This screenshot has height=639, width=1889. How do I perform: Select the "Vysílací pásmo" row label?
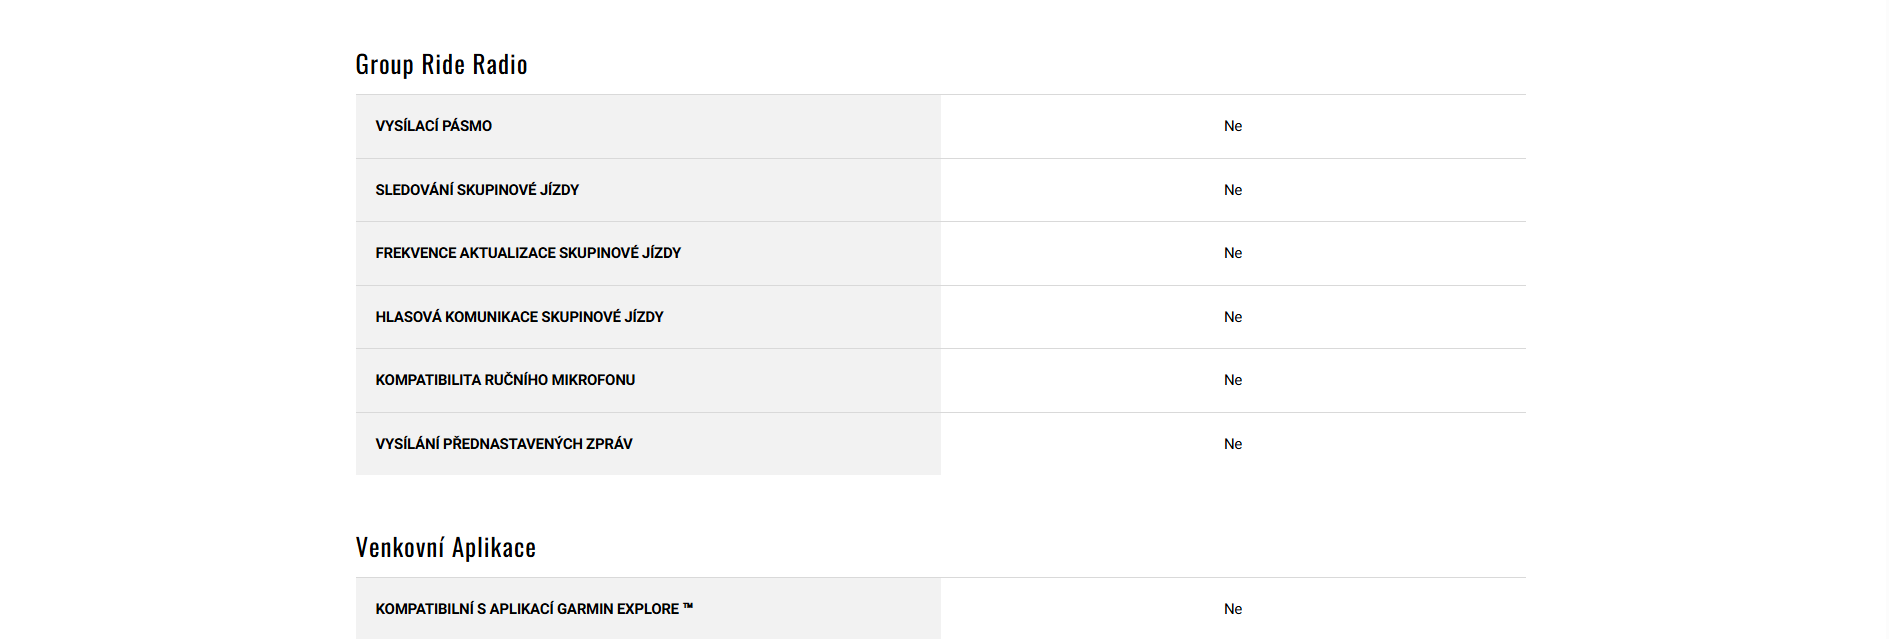click(433, 126)
